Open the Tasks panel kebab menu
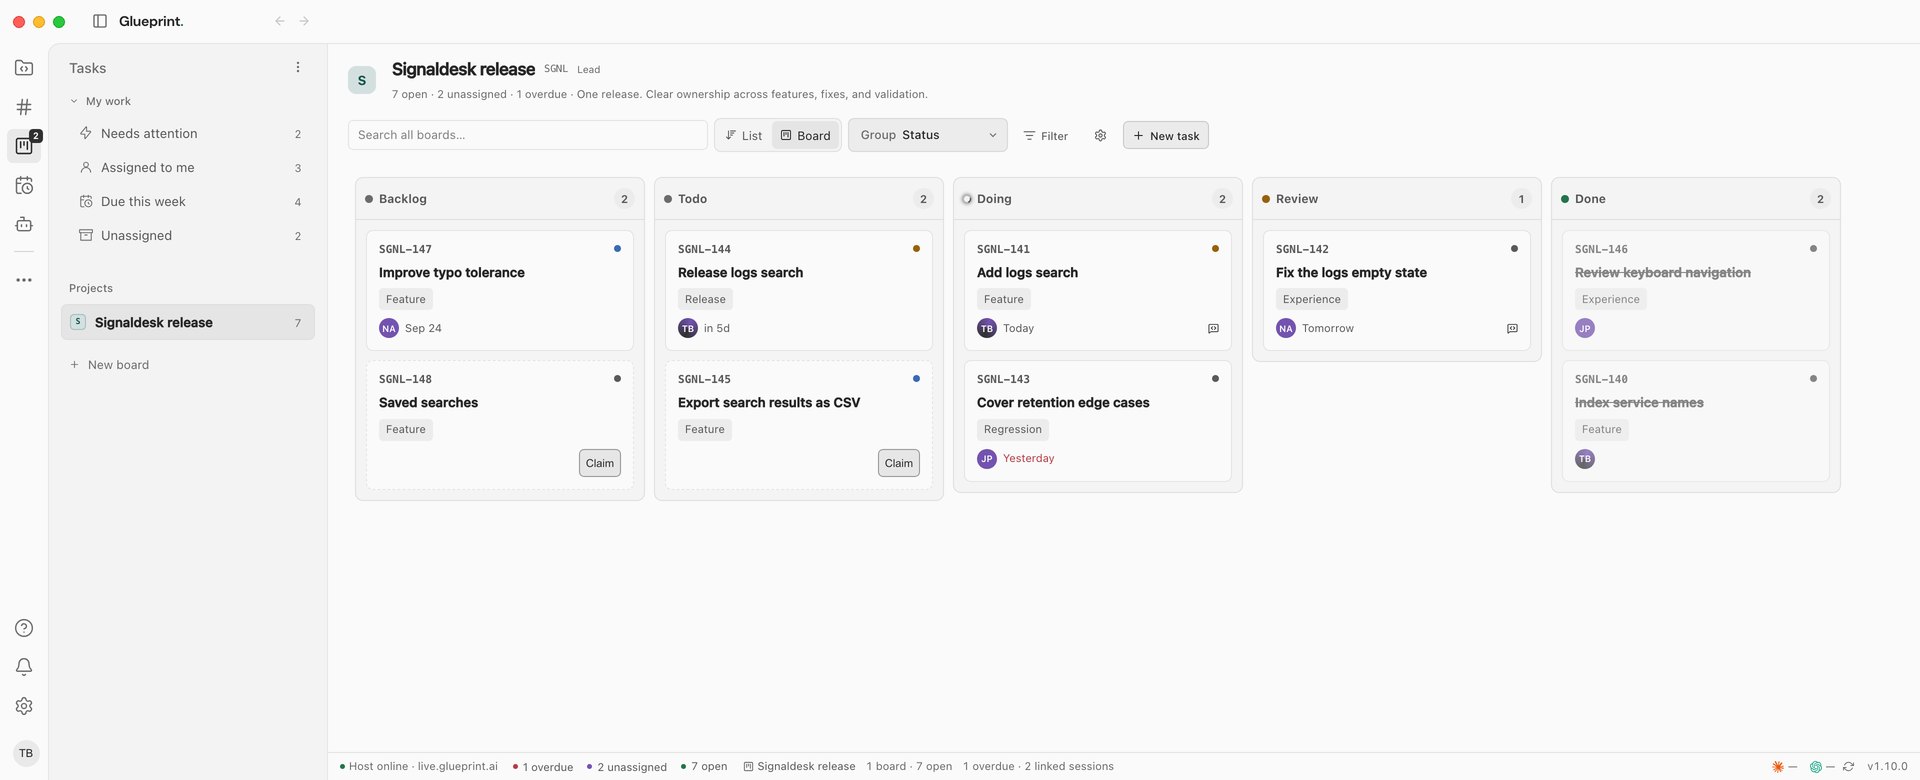 [297, 67]
